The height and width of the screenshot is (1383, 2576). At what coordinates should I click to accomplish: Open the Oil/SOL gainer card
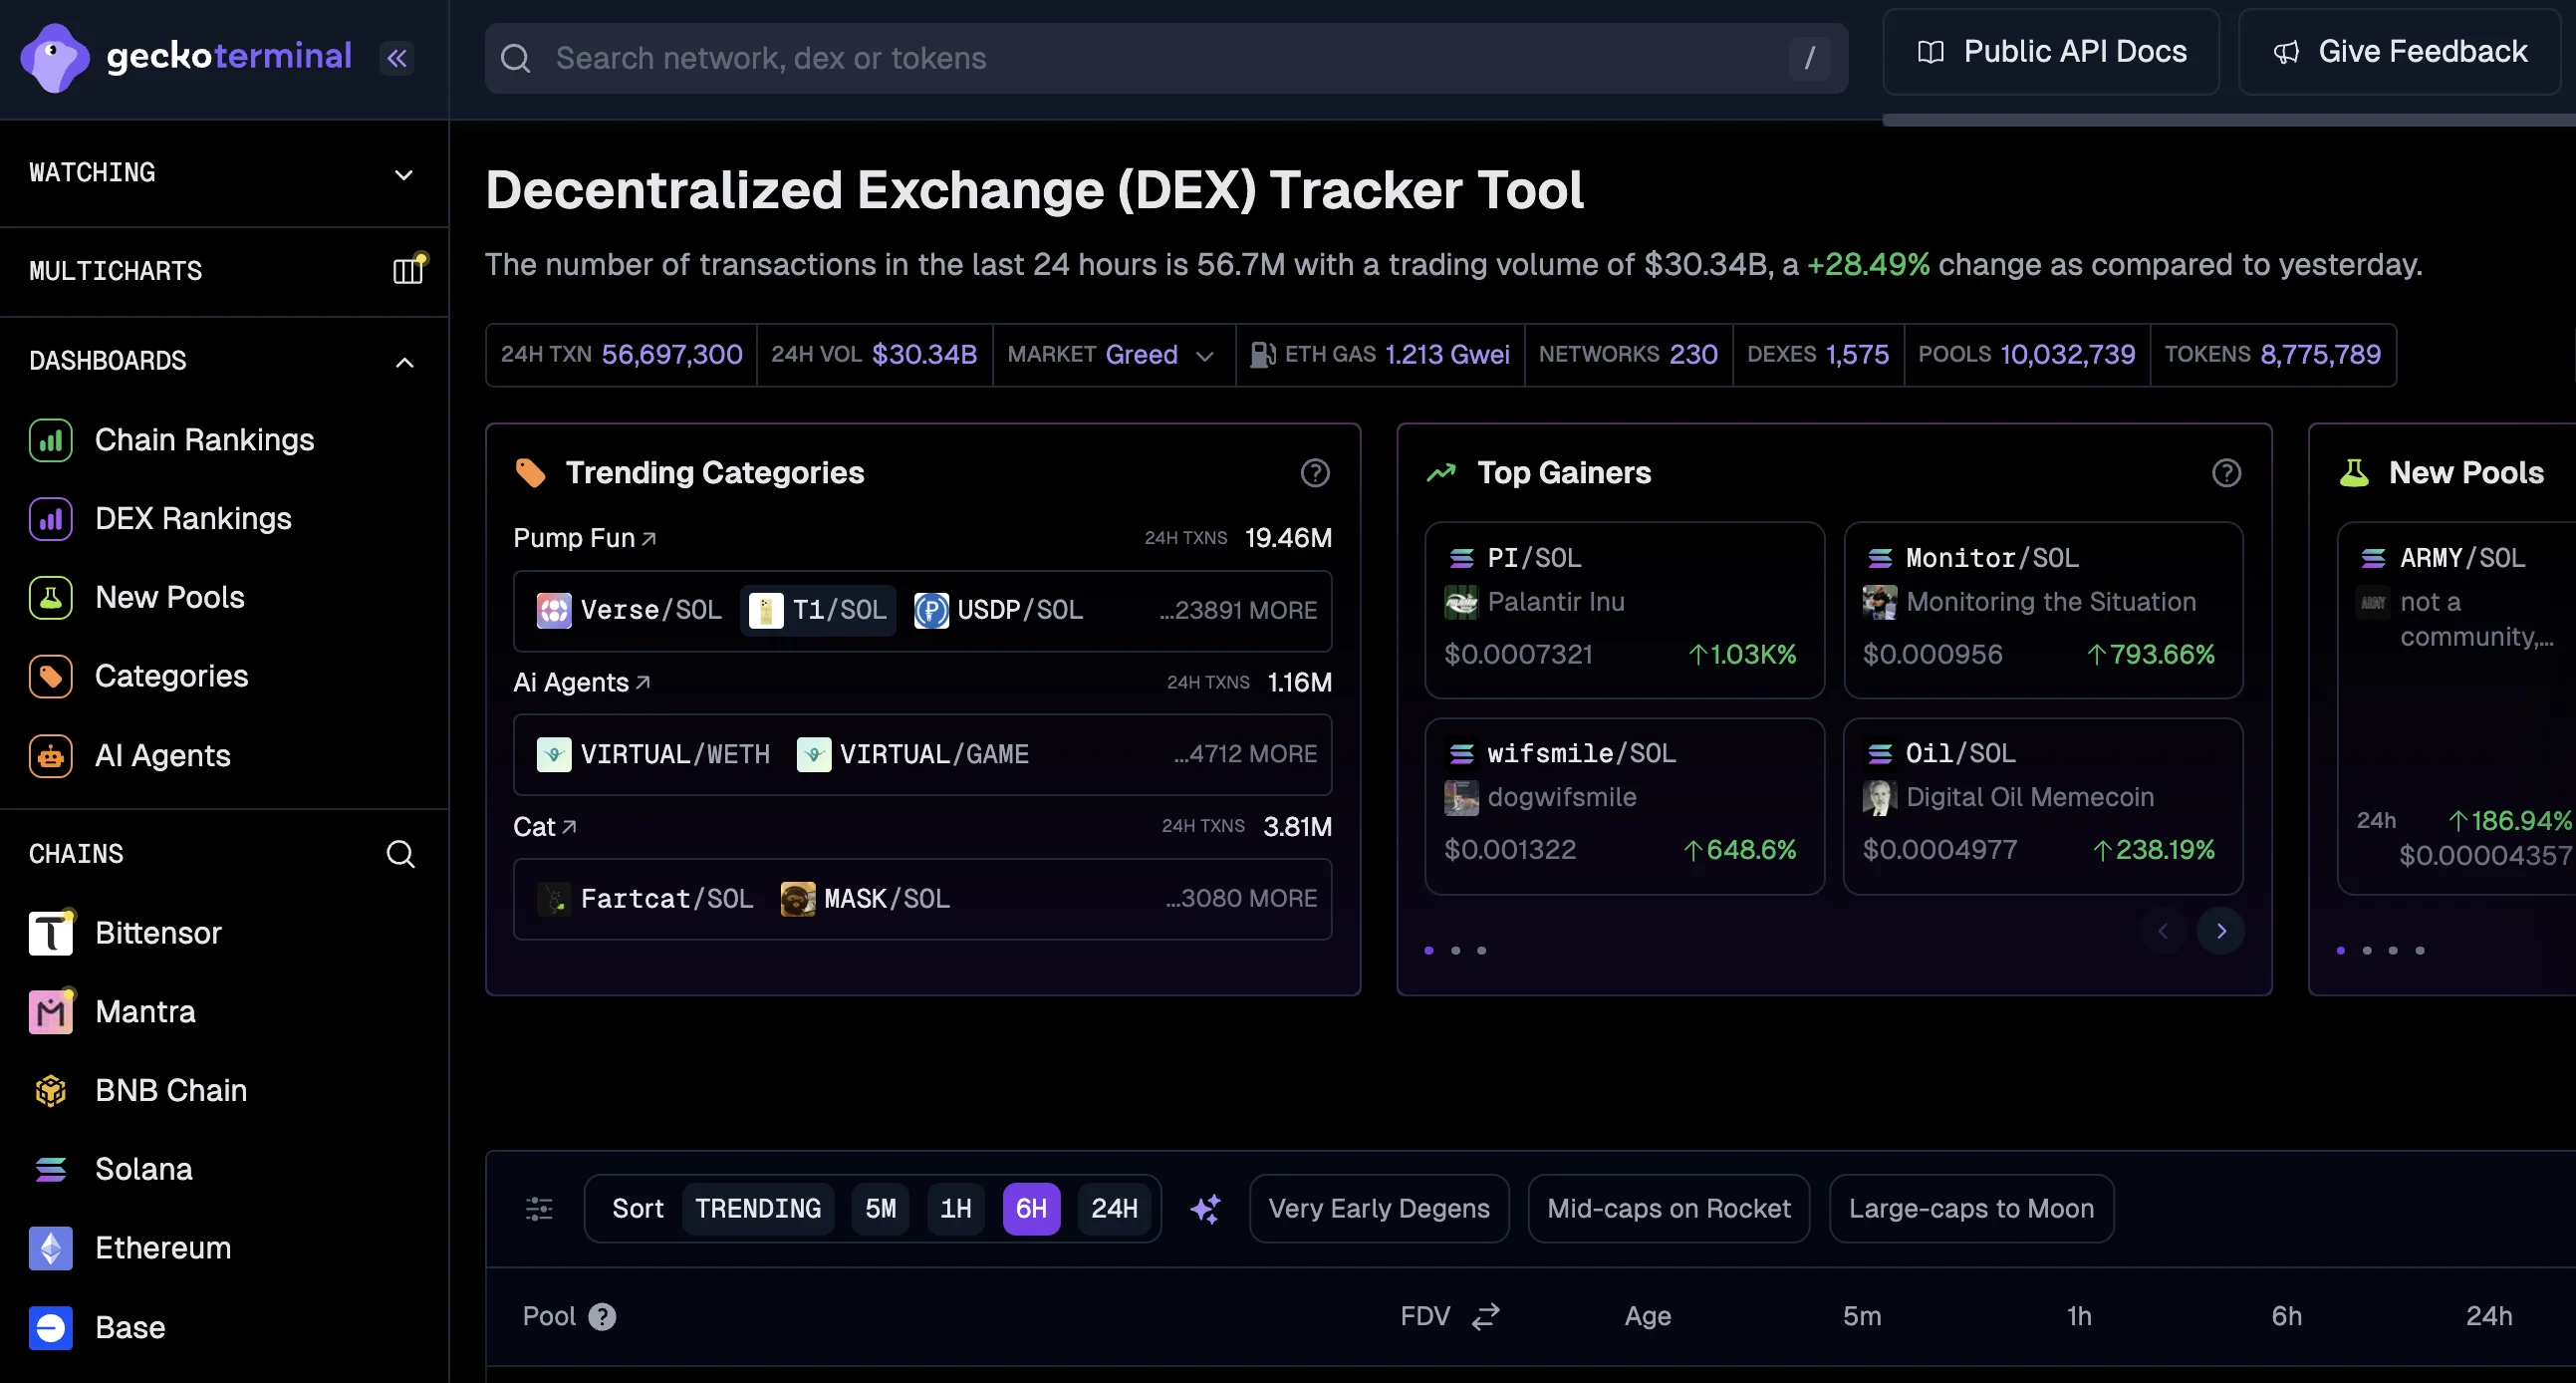2043,806
